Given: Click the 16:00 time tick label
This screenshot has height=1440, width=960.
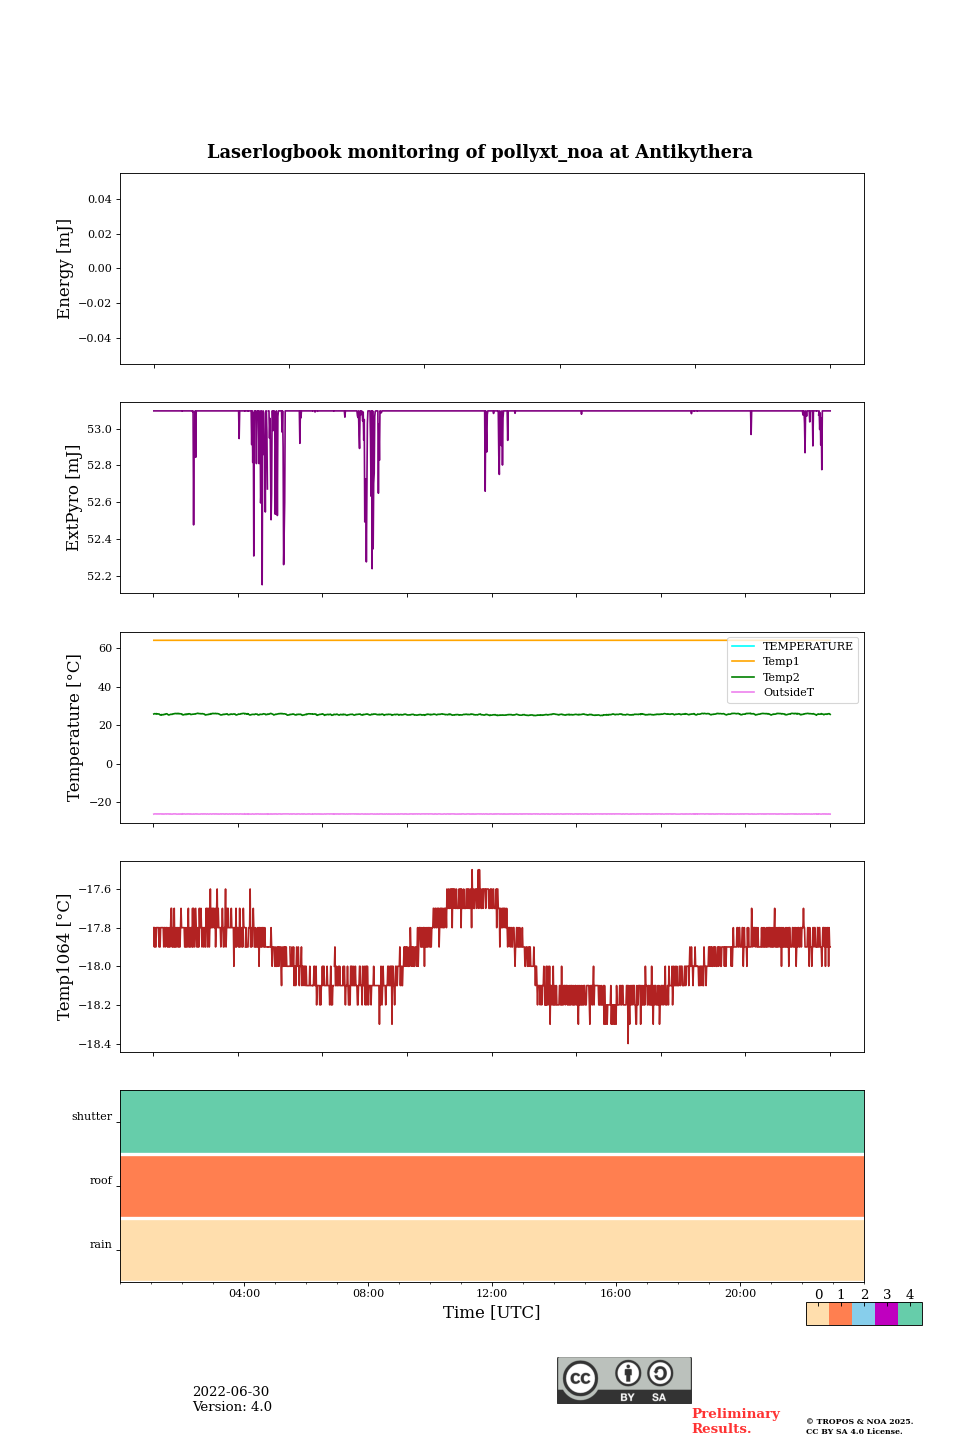Looking at the screenshot, I should pyautogui.click(x=616, y=1293).
